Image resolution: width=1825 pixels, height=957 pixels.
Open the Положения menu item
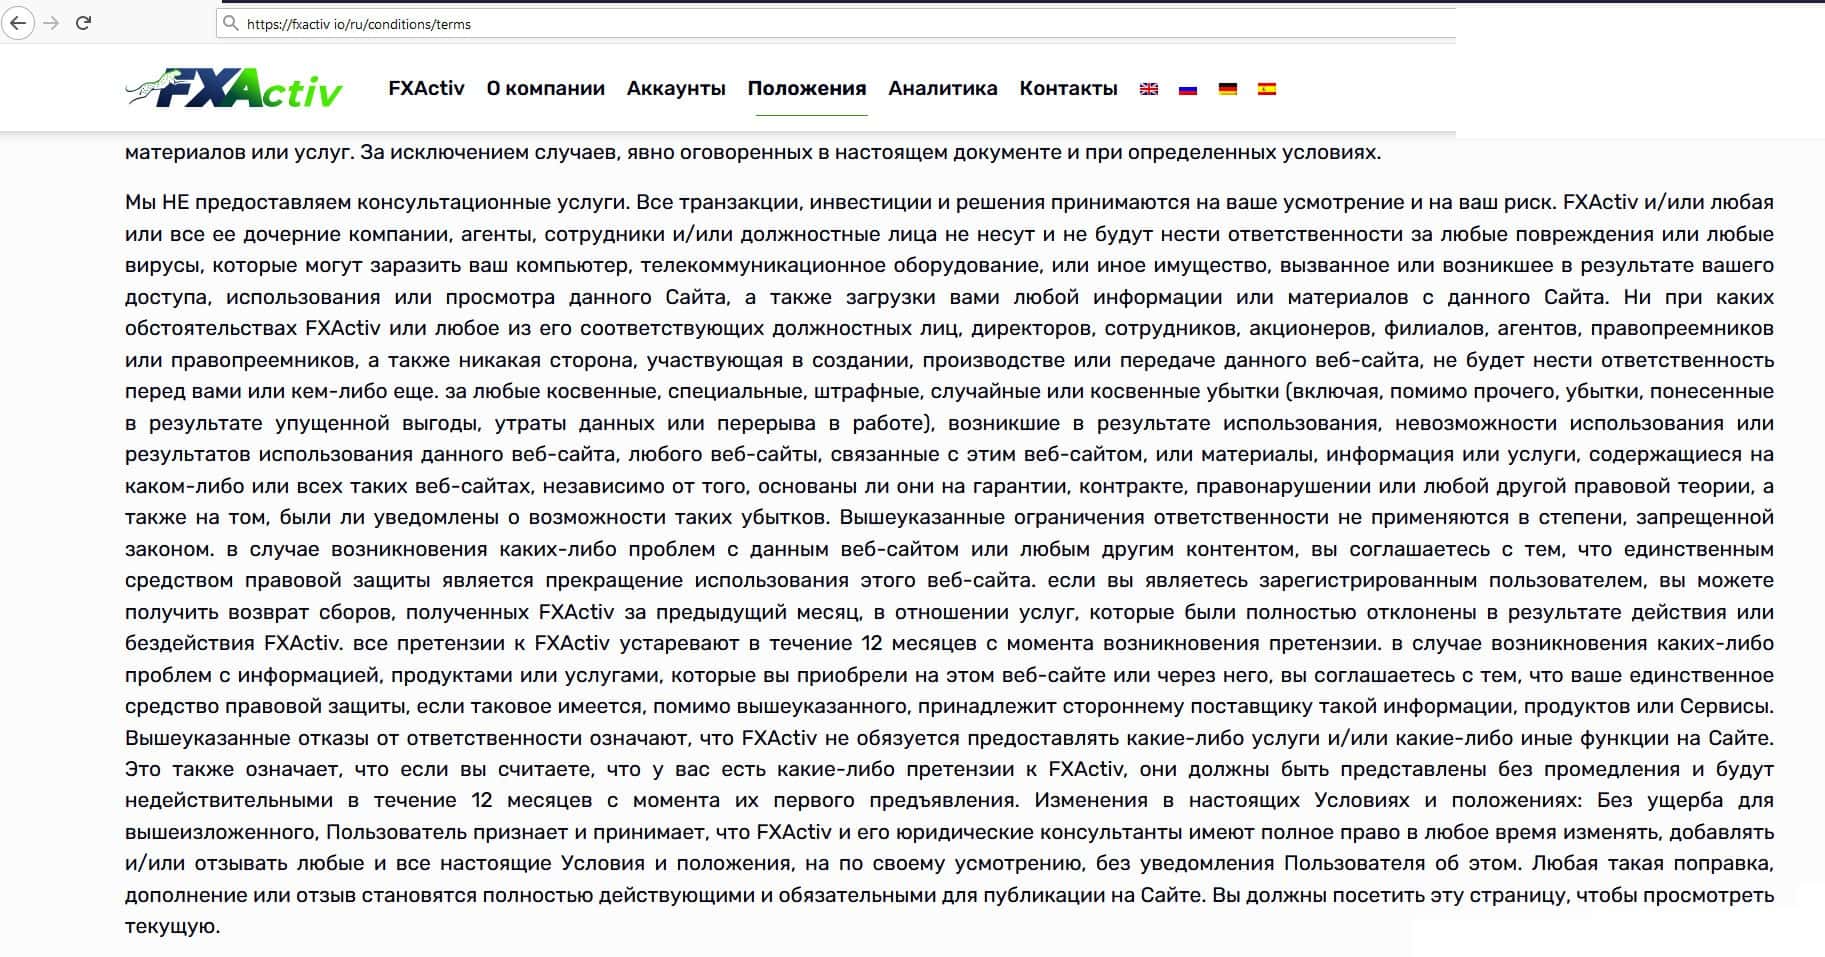click(807, 88)
